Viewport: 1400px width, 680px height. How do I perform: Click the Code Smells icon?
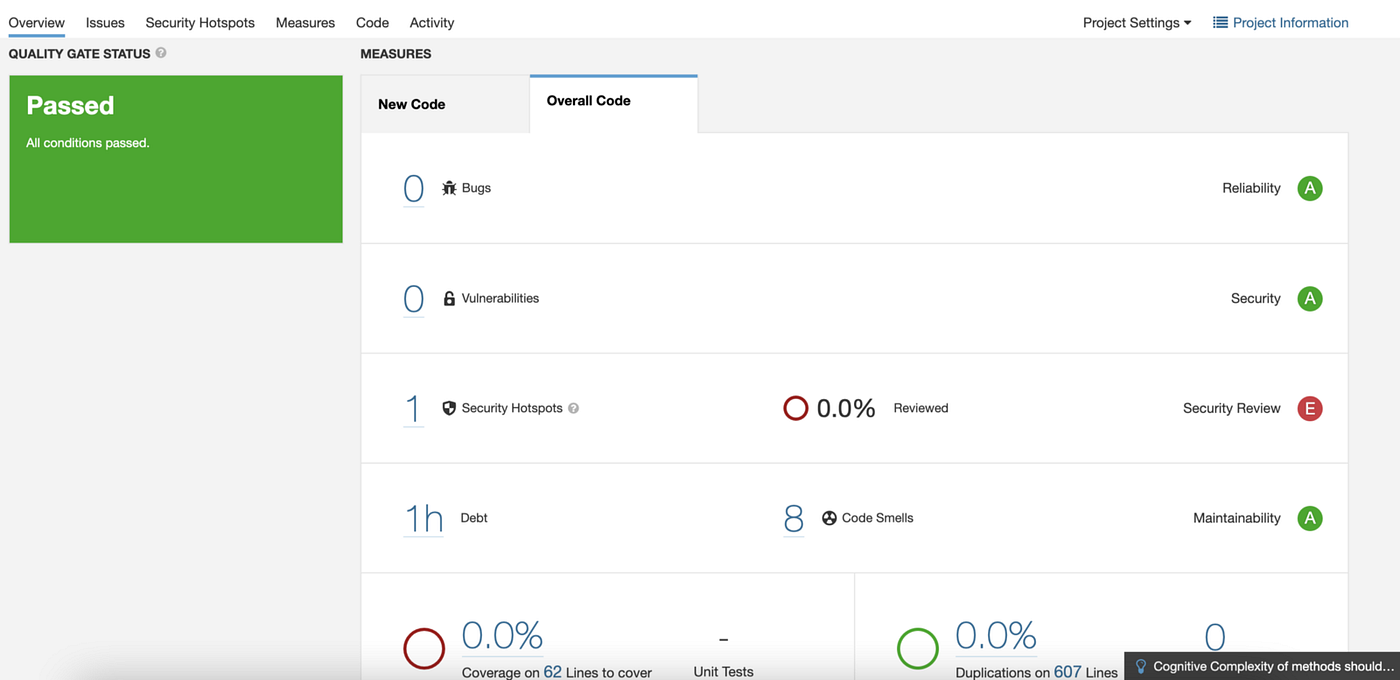[x=829, y=517]
